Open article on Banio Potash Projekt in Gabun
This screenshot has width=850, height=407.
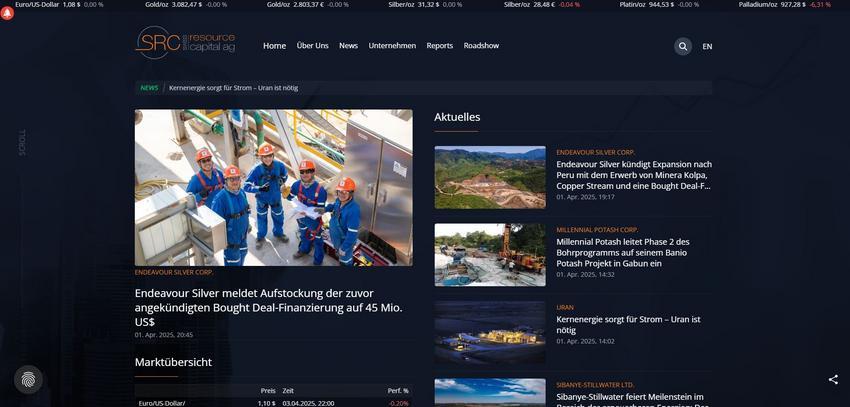click(x=623, y=253)
